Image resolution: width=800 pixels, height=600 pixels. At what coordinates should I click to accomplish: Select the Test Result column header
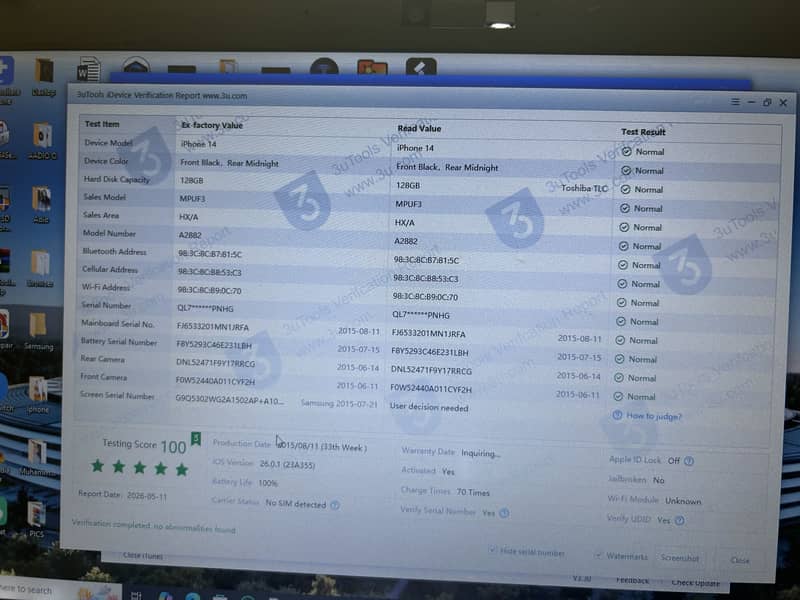click(x=643, y=132)
